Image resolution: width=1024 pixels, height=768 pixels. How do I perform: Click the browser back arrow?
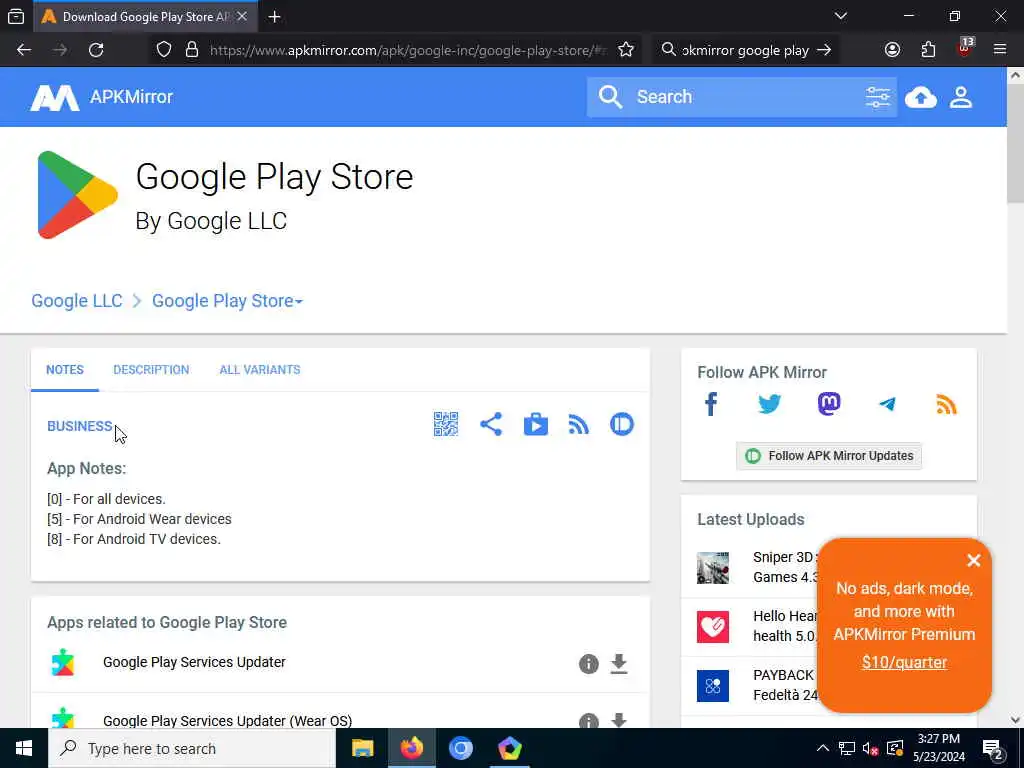click(x=24, y=50)
